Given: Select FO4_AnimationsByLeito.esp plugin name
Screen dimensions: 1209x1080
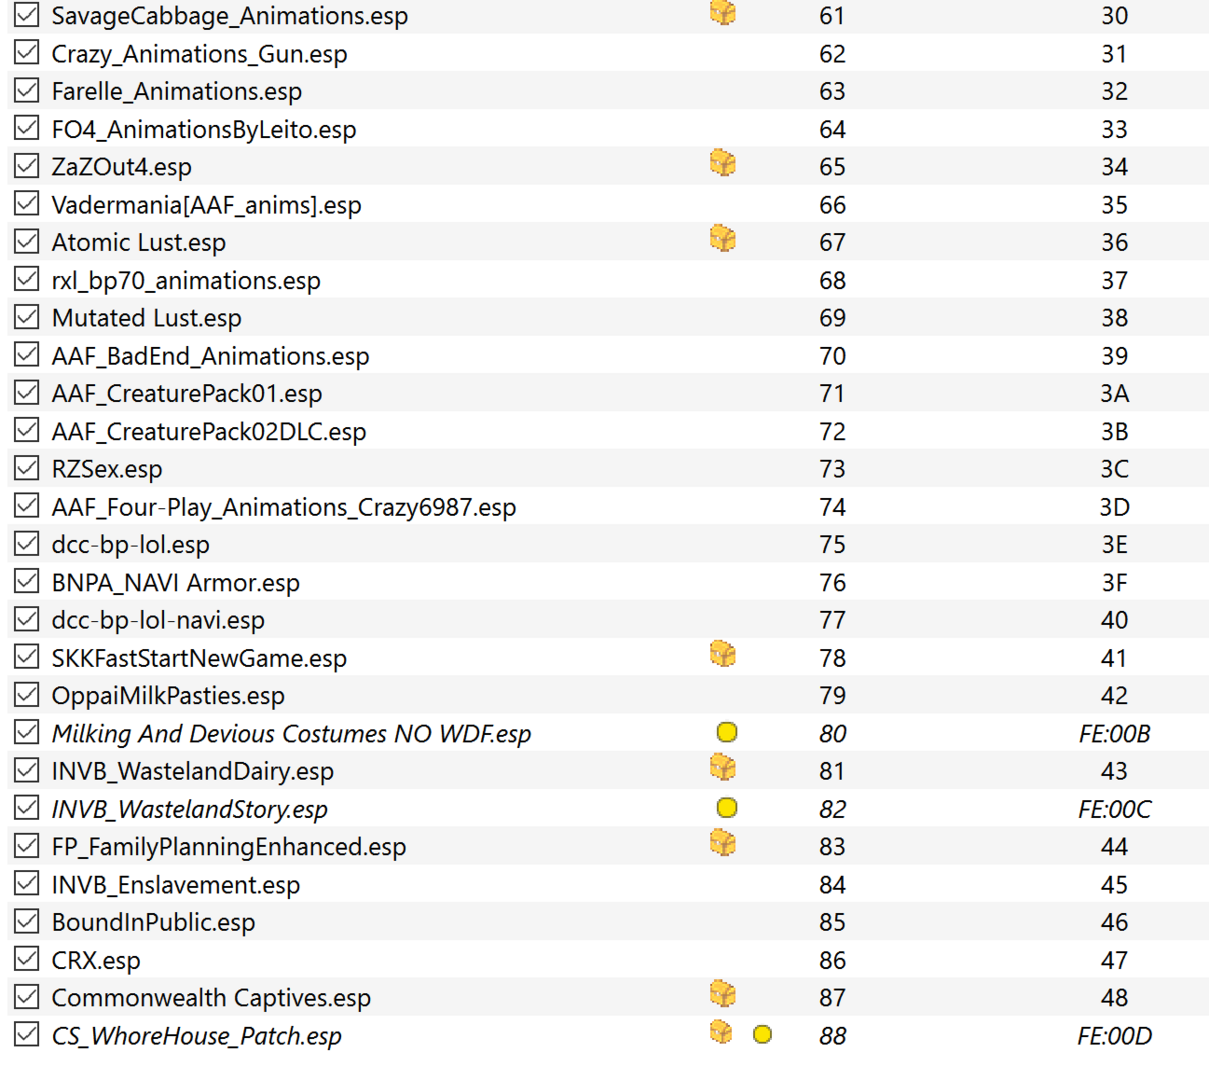Looking at the screenshot, I should 203,130.
